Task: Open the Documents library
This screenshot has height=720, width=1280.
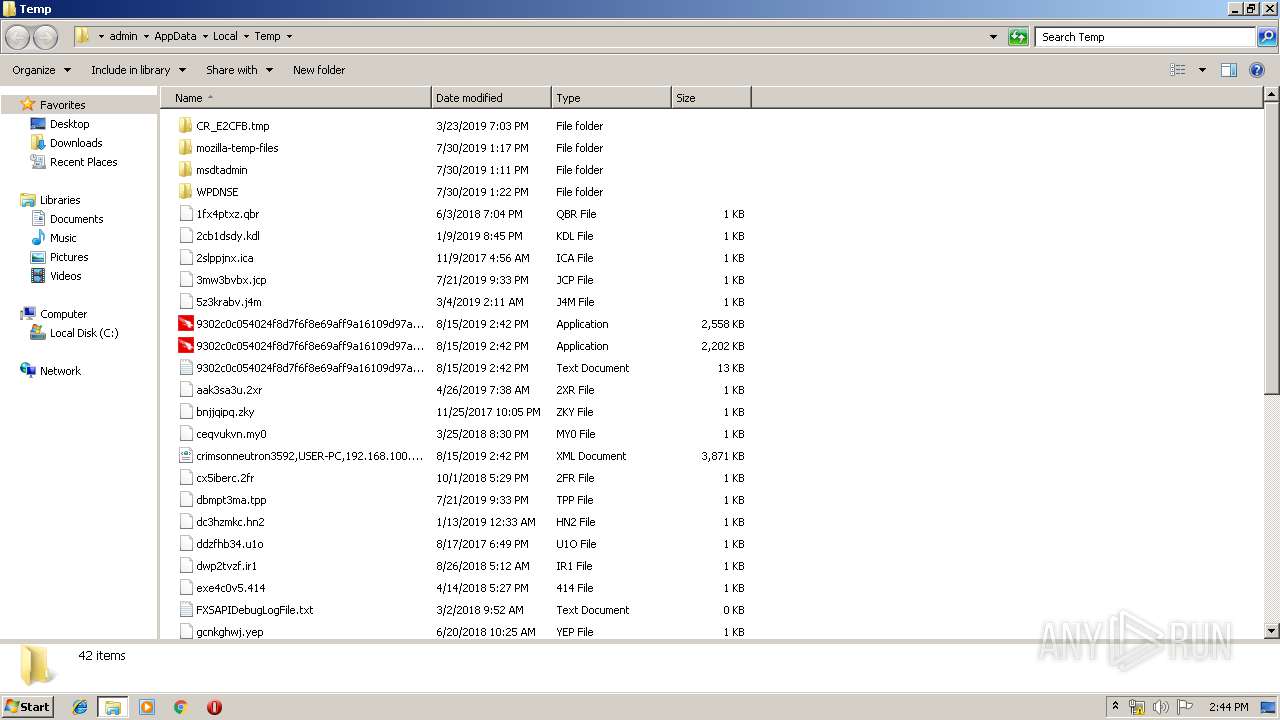Action: point(76,219)
